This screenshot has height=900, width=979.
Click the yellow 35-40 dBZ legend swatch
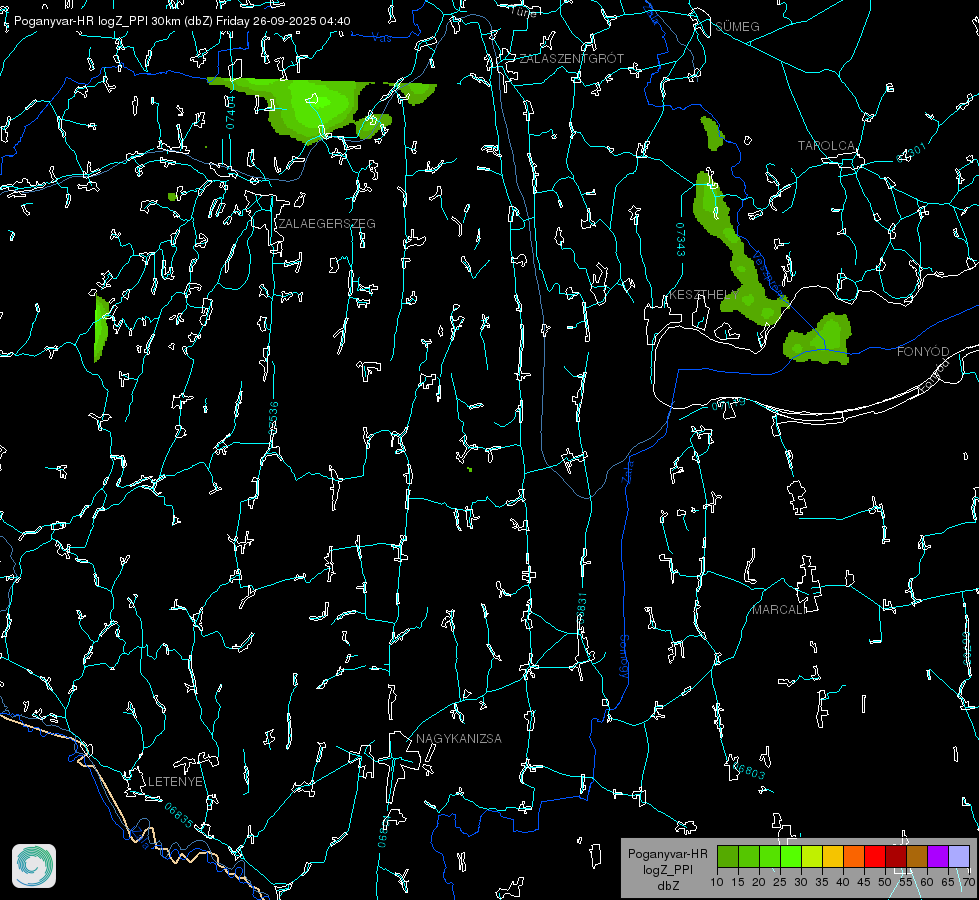(x=833, y=856)
